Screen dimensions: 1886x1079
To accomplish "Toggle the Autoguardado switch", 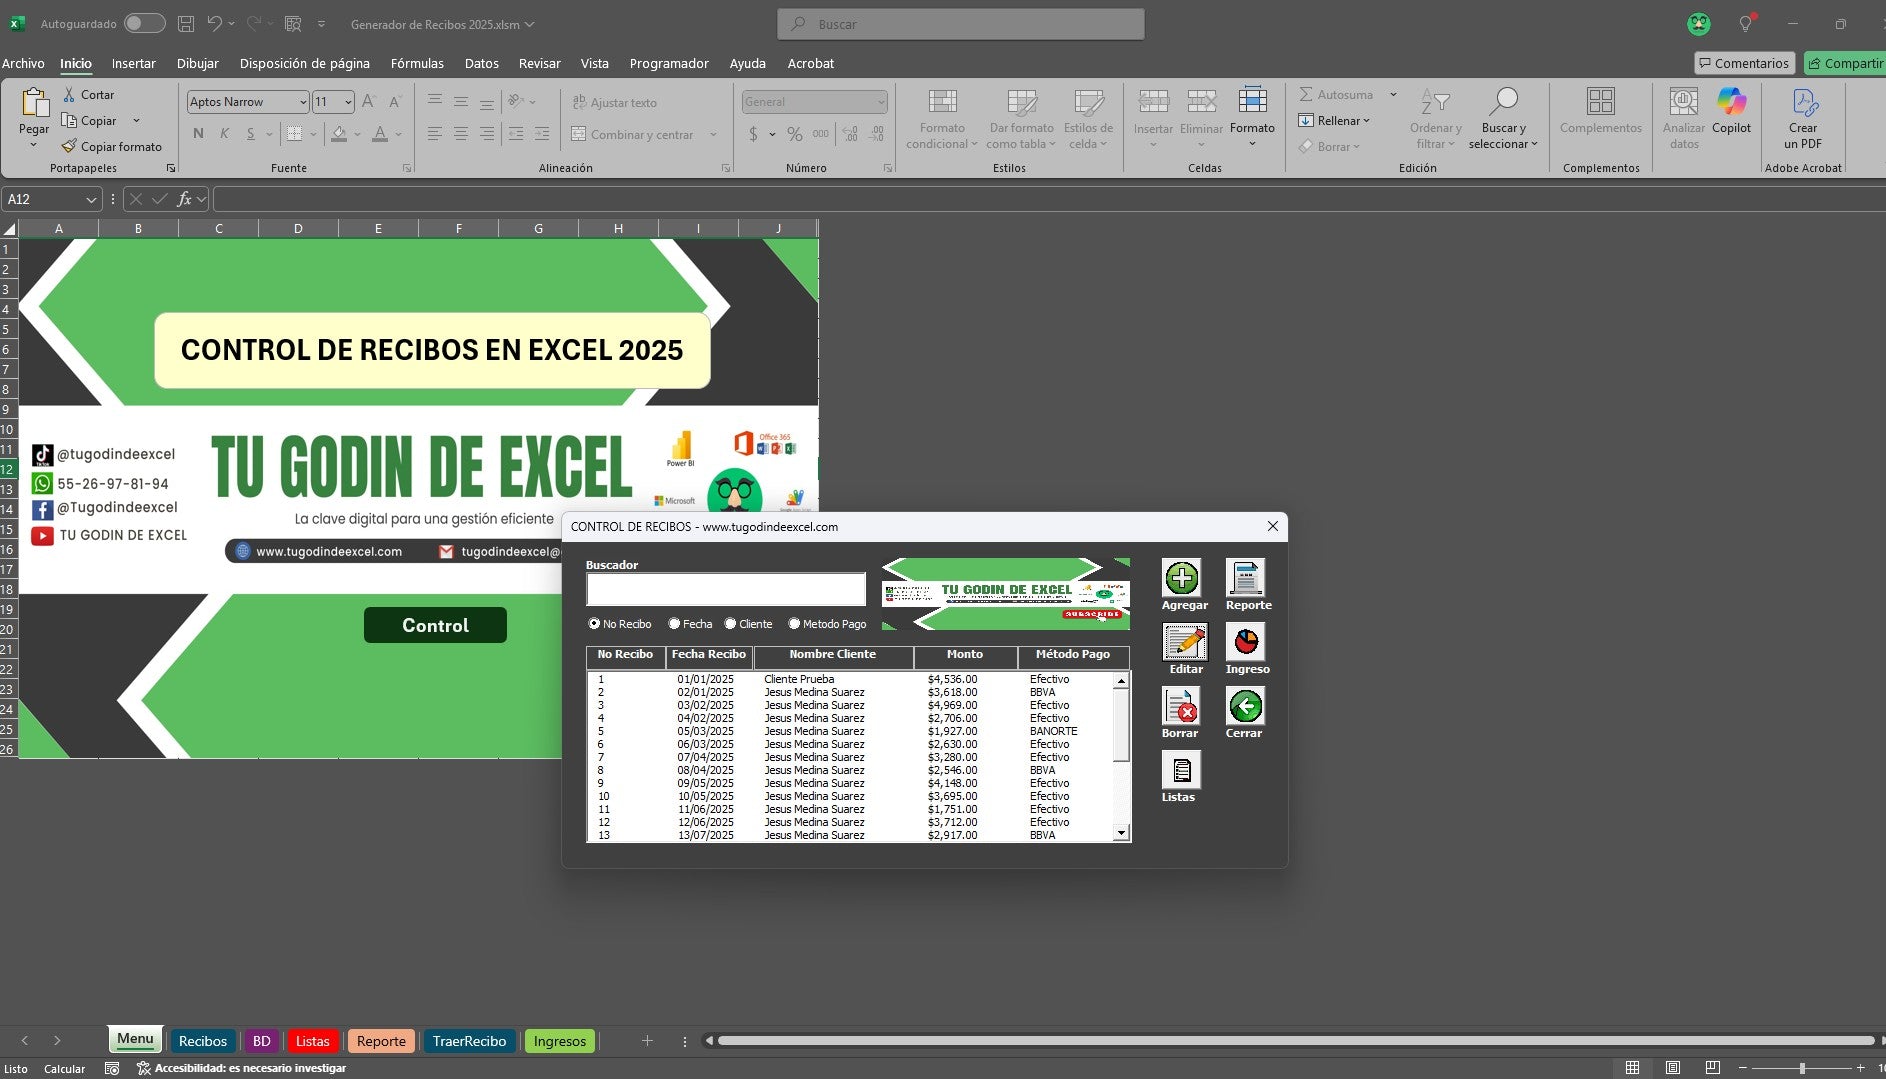I will pyautogui.click(x=145, y=23).
